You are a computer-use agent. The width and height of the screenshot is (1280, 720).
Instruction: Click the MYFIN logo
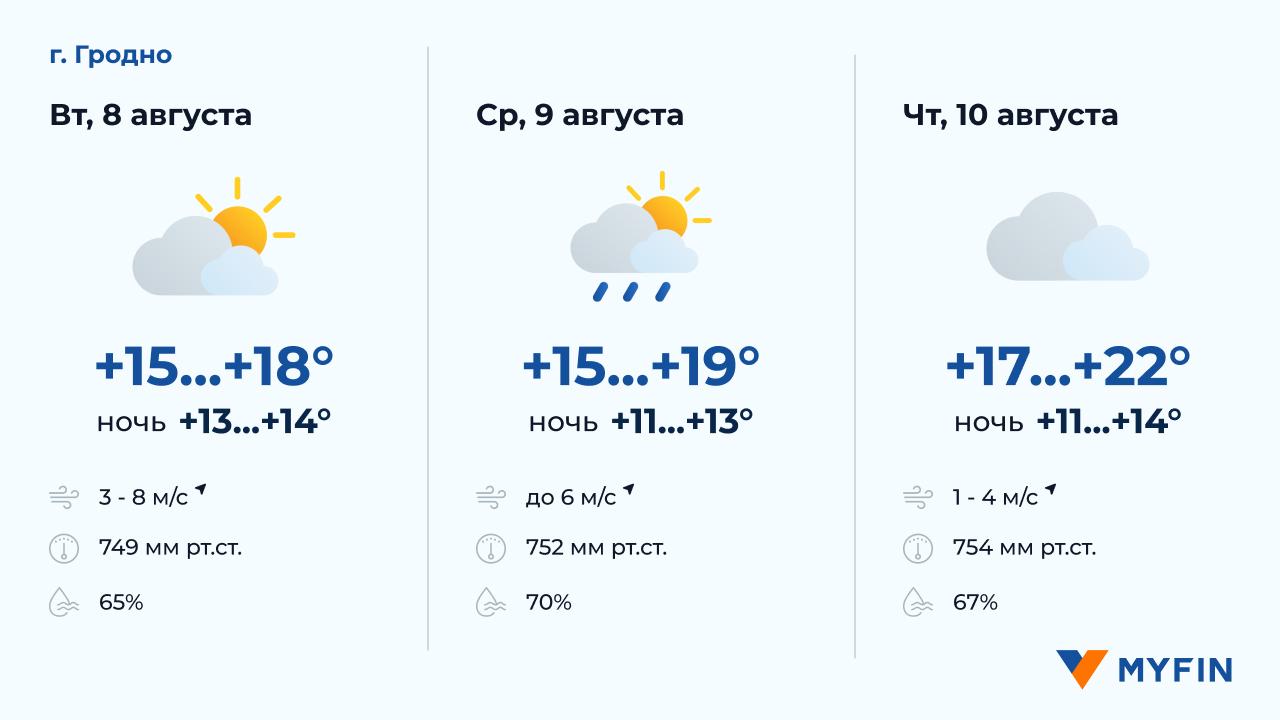click(x=1144, y=669)
